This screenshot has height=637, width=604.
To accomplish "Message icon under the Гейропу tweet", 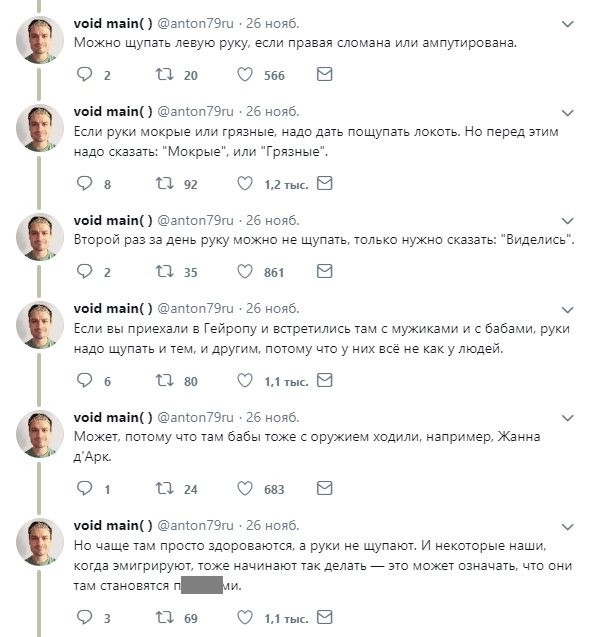I will point(325,381).
